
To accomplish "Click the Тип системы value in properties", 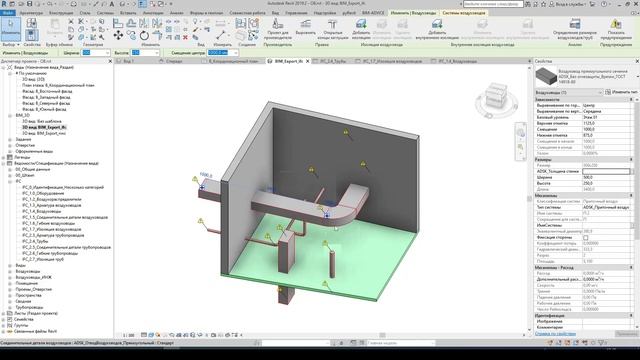I will click(606, 207).
